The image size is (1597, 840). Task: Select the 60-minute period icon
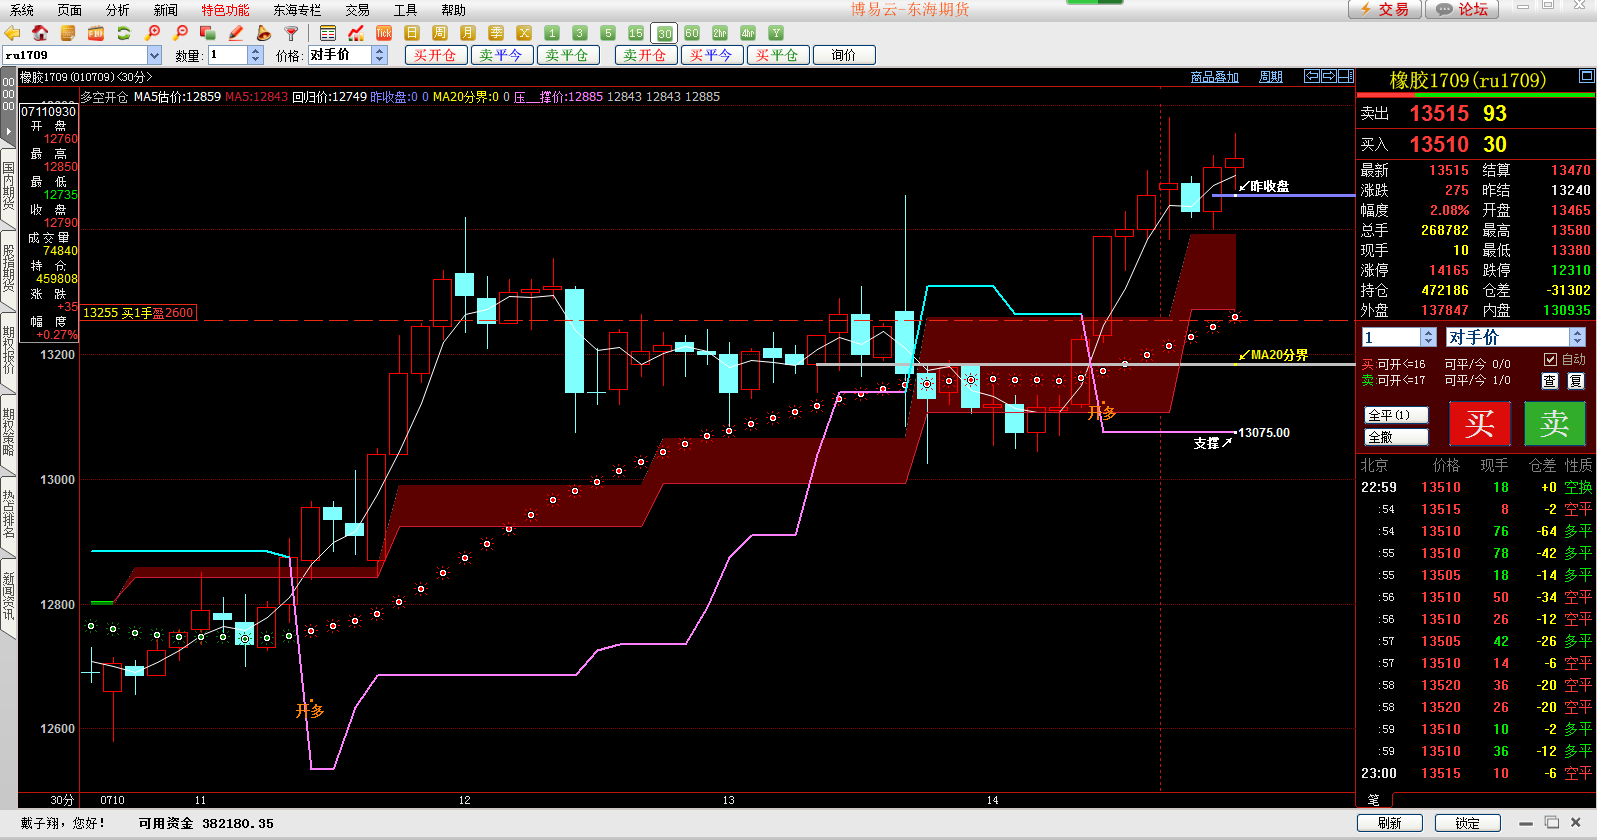point(692,33)
